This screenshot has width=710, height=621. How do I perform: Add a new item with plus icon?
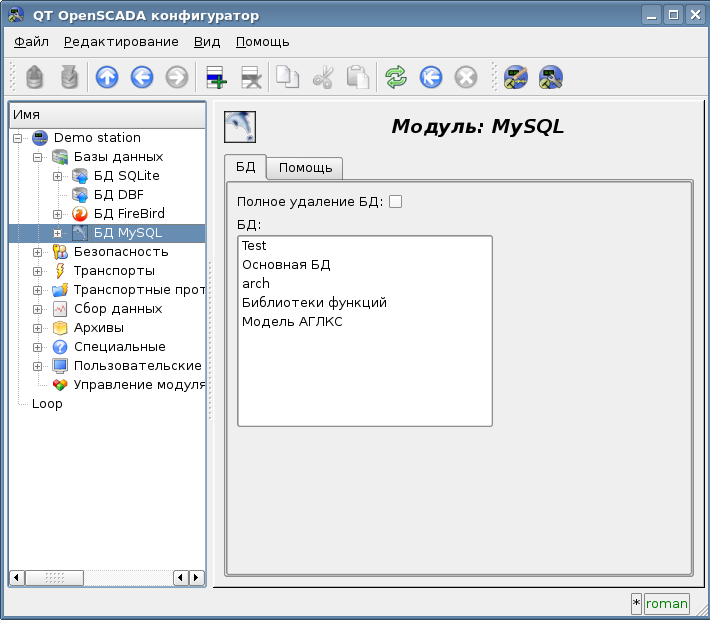216,77
